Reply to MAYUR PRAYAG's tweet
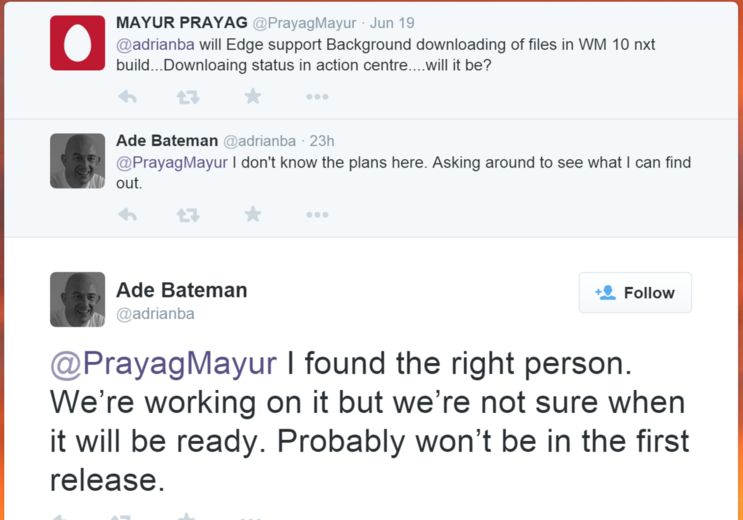Viewport: 743px width, 520px height. [127, 97]
